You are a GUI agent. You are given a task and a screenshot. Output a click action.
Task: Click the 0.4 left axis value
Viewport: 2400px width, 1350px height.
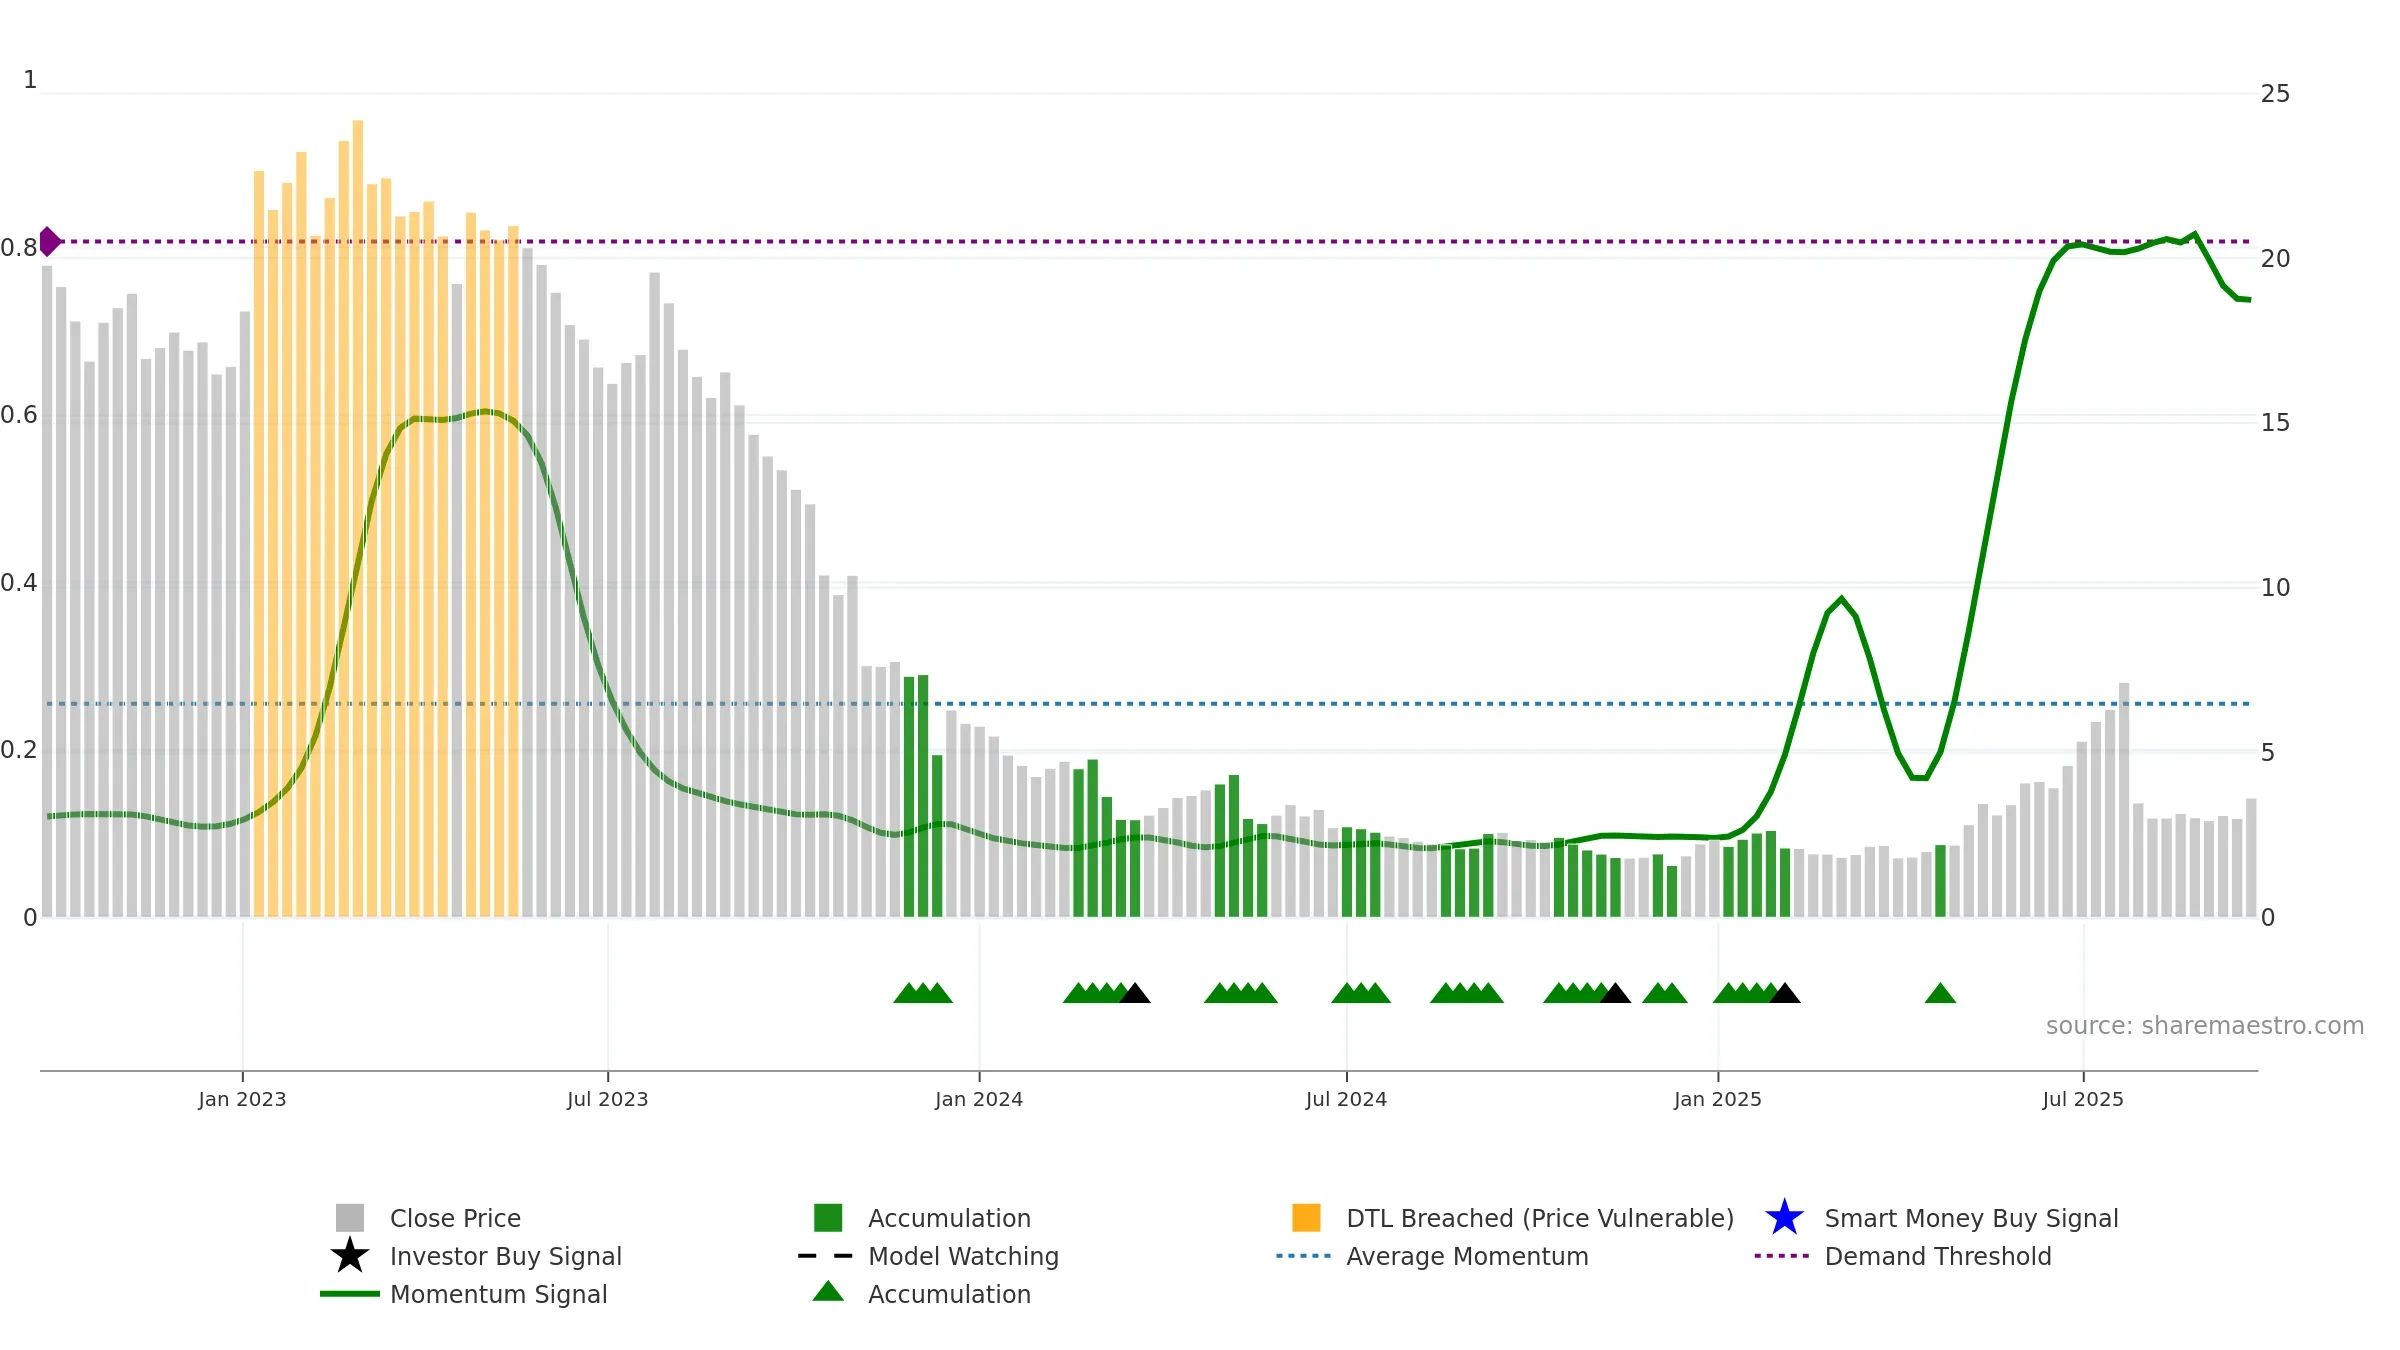point(19,583)
